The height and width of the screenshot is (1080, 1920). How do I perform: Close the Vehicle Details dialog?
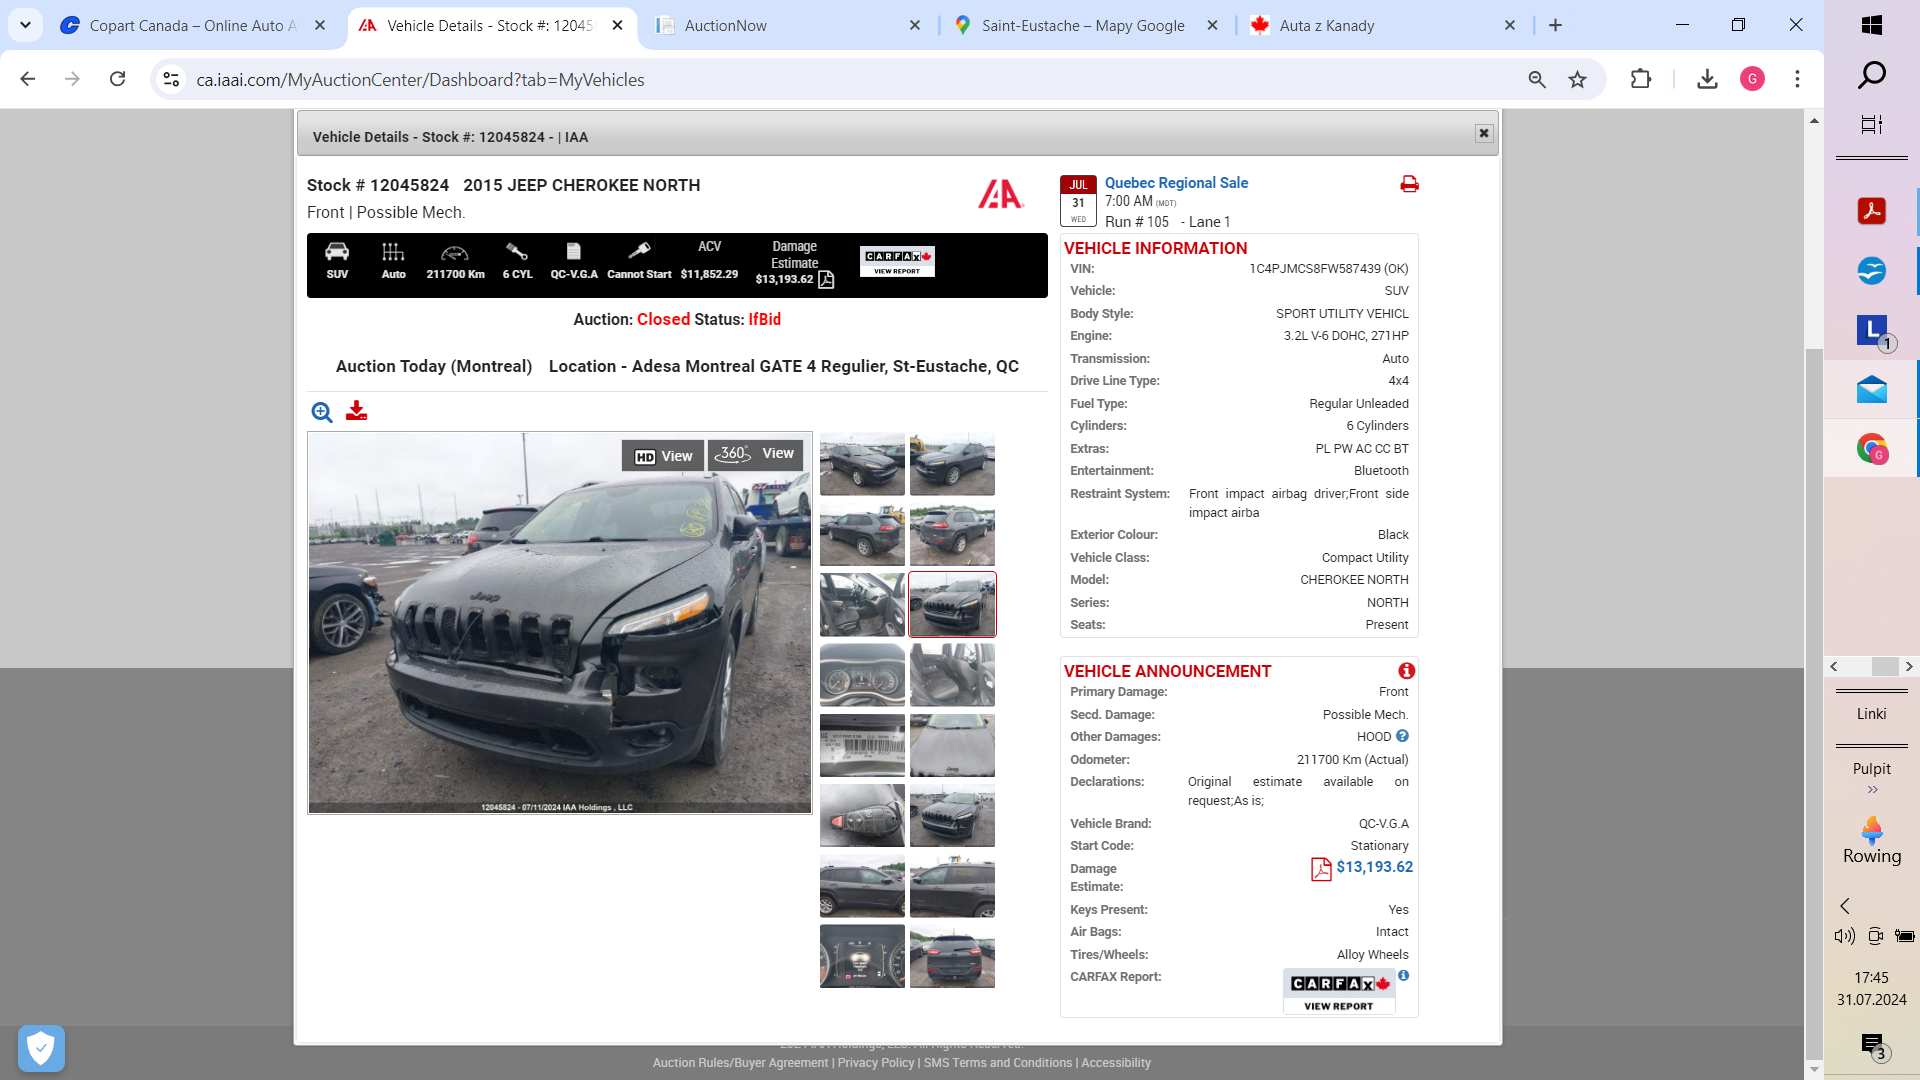pos(1484,133)
